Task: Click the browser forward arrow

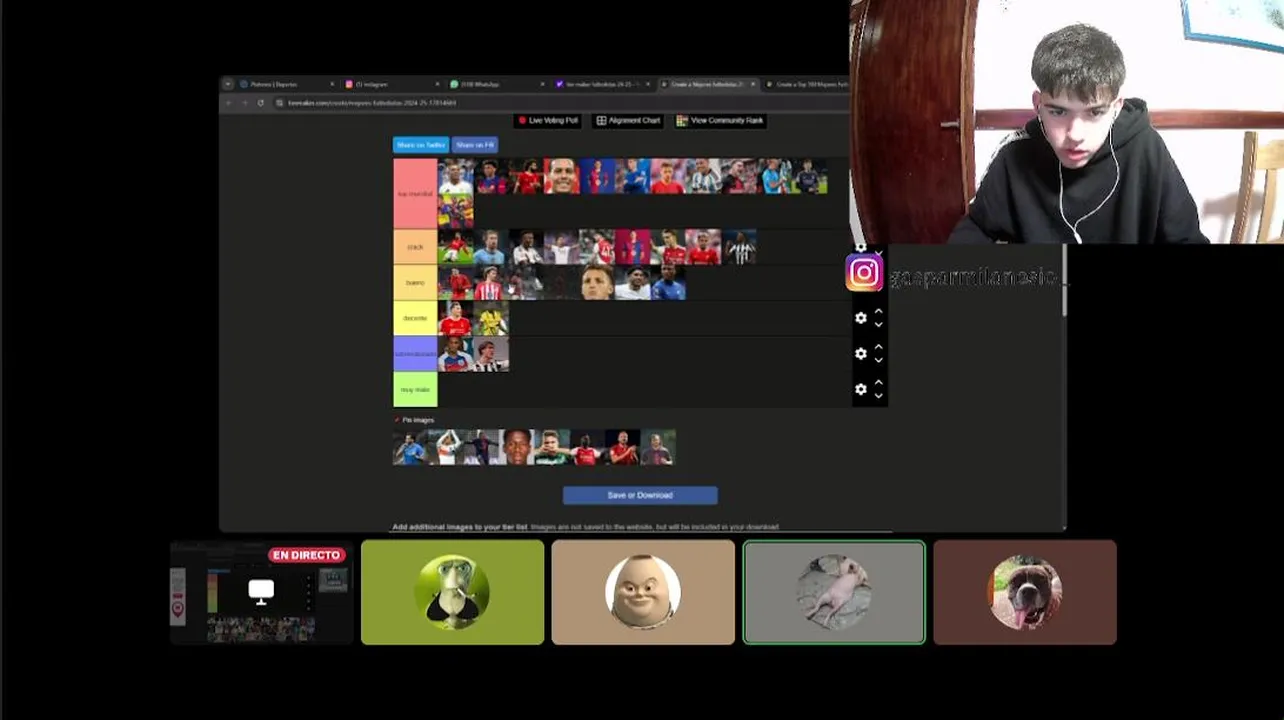Action: 243,103
